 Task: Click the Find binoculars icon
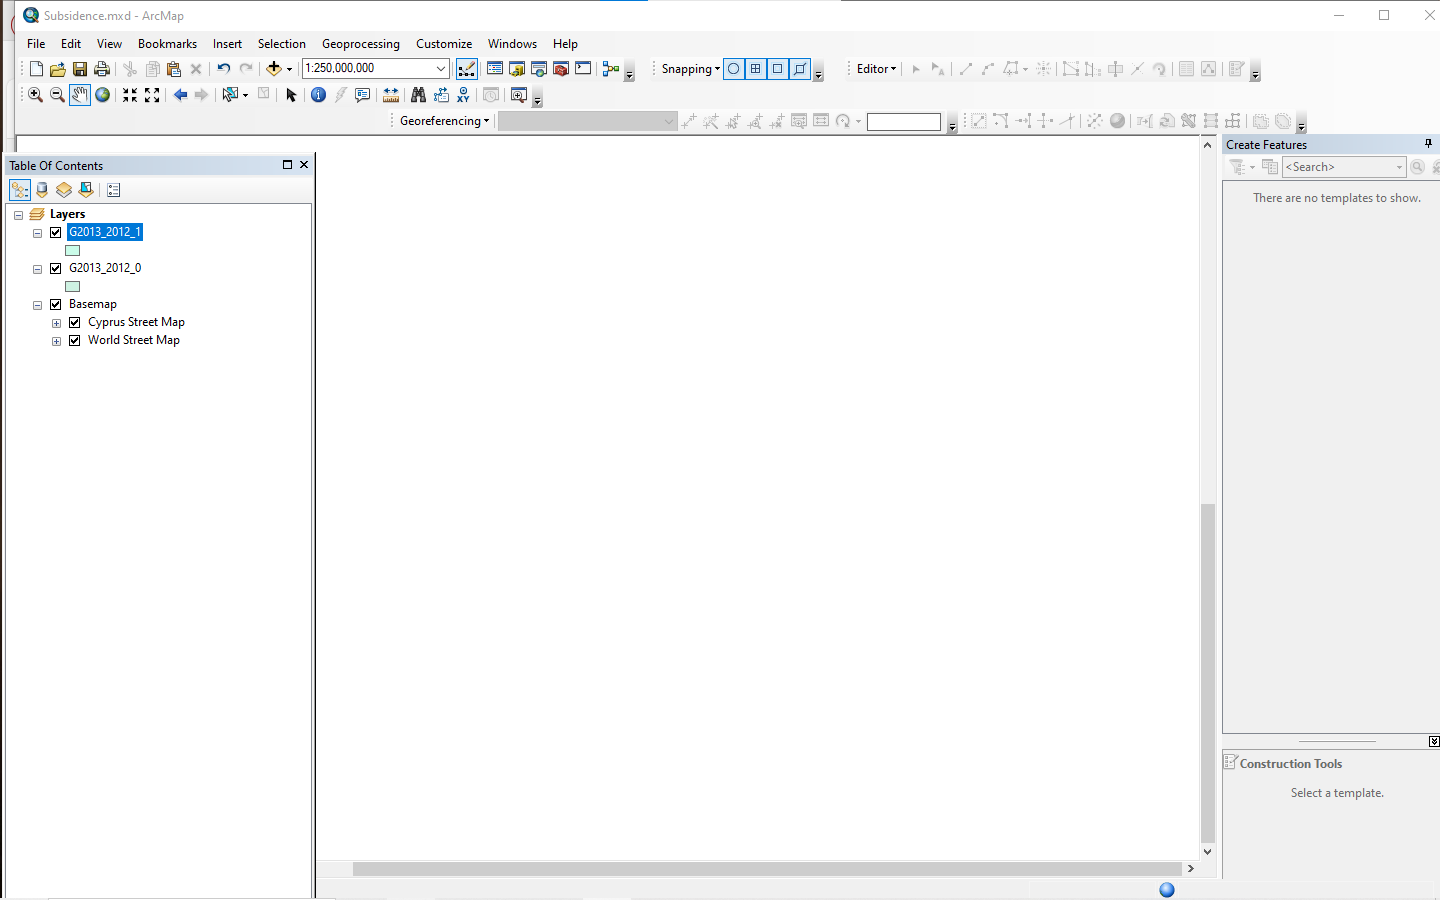tap(418, 95)
